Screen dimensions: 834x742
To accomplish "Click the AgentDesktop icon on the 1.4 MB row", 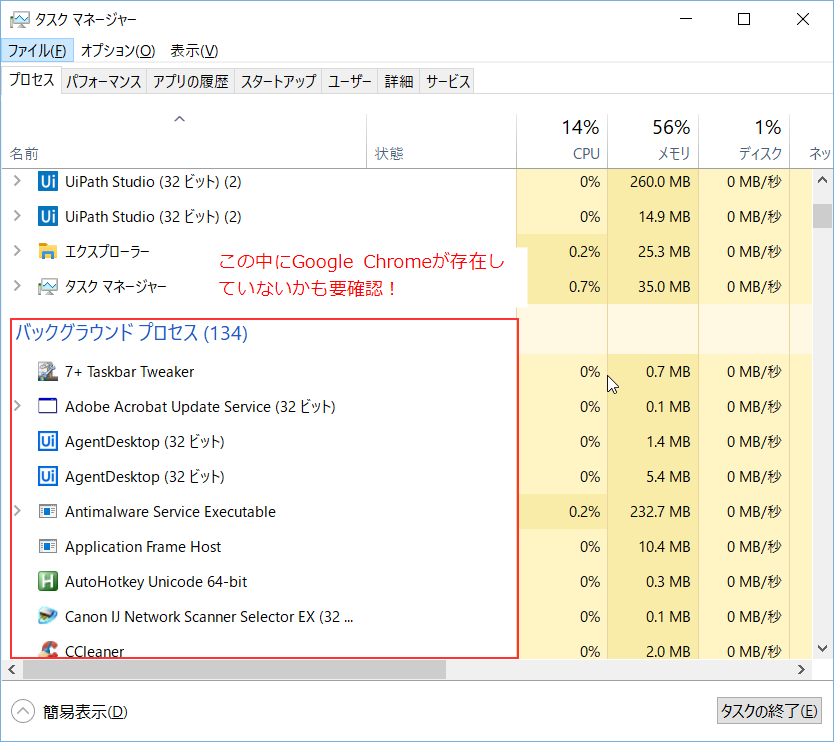I will pyautogui.click(x=48, y=441).
